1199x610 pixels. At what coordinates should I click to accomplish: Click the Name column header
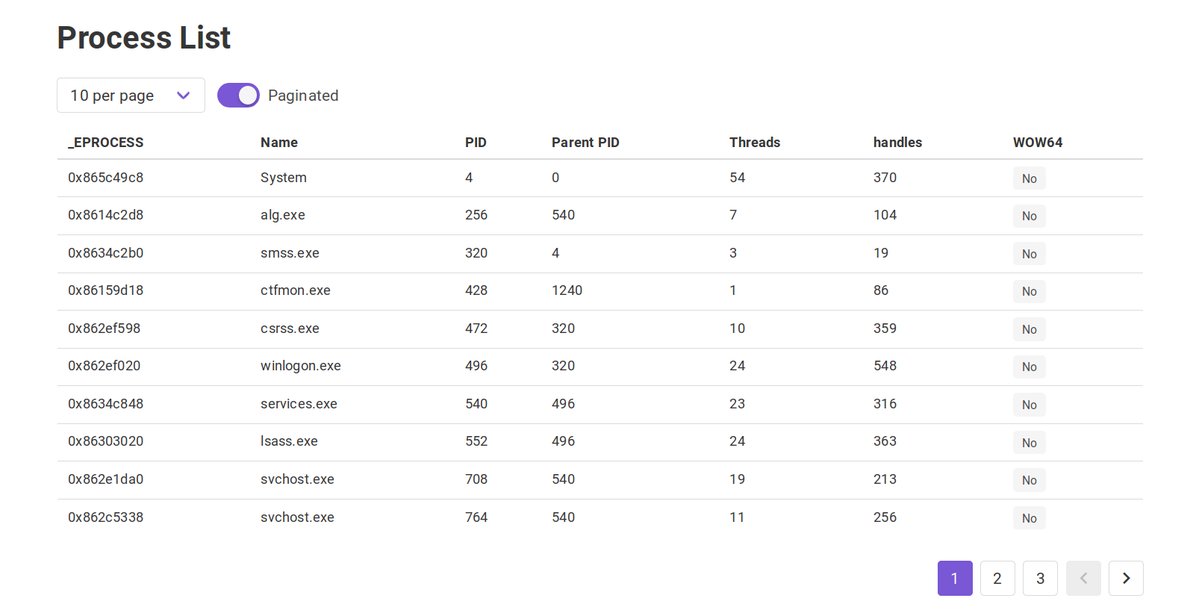click(279, 142)
